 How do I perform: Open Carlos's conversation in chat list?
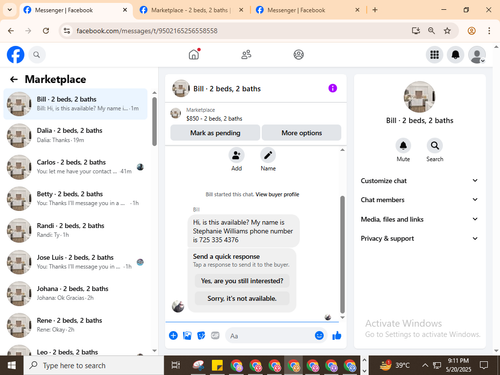(75, 167)
